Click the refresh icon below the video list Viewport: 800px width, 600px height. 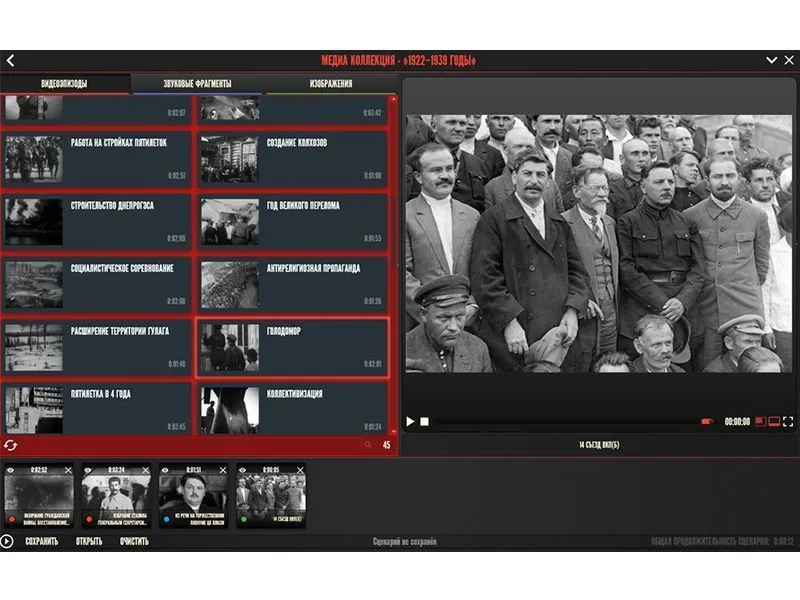(x=11, y=445)
